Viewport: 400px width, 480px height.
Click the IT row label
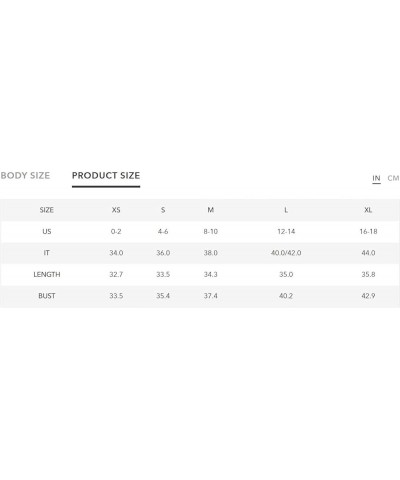coord(47,253)
